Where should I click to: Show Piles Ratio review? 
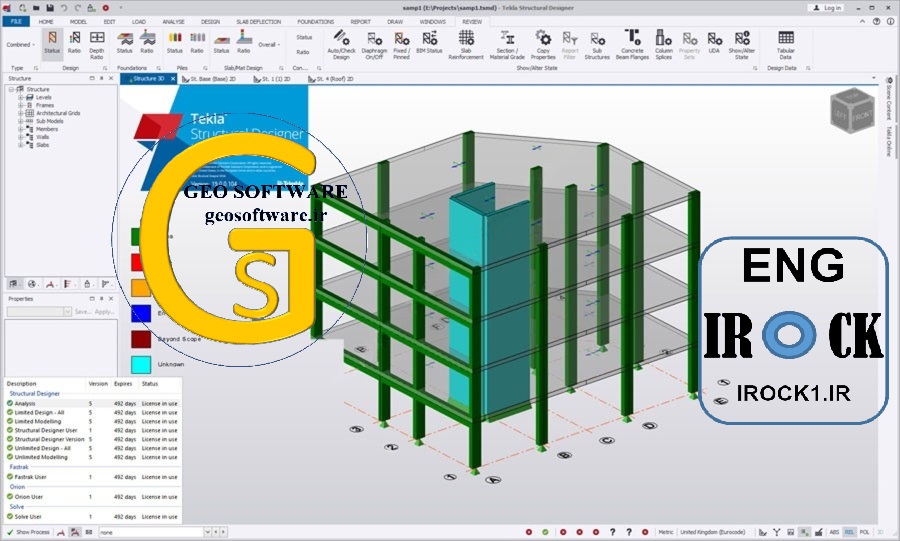(x=197, y=44)
